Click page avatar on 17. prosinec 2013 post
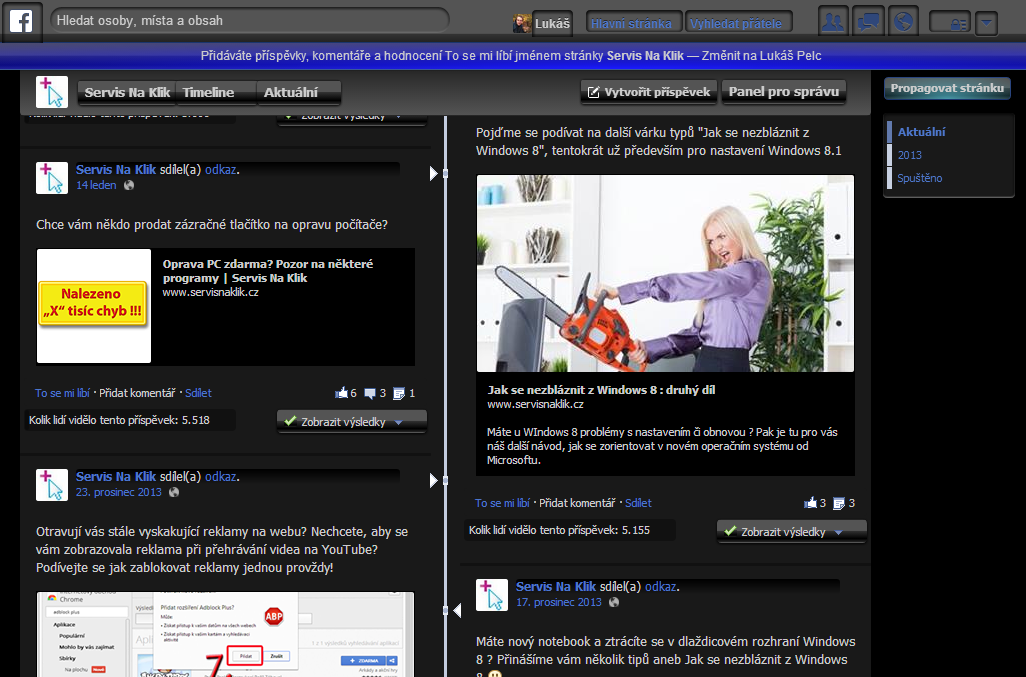 [x=491, y=595]
